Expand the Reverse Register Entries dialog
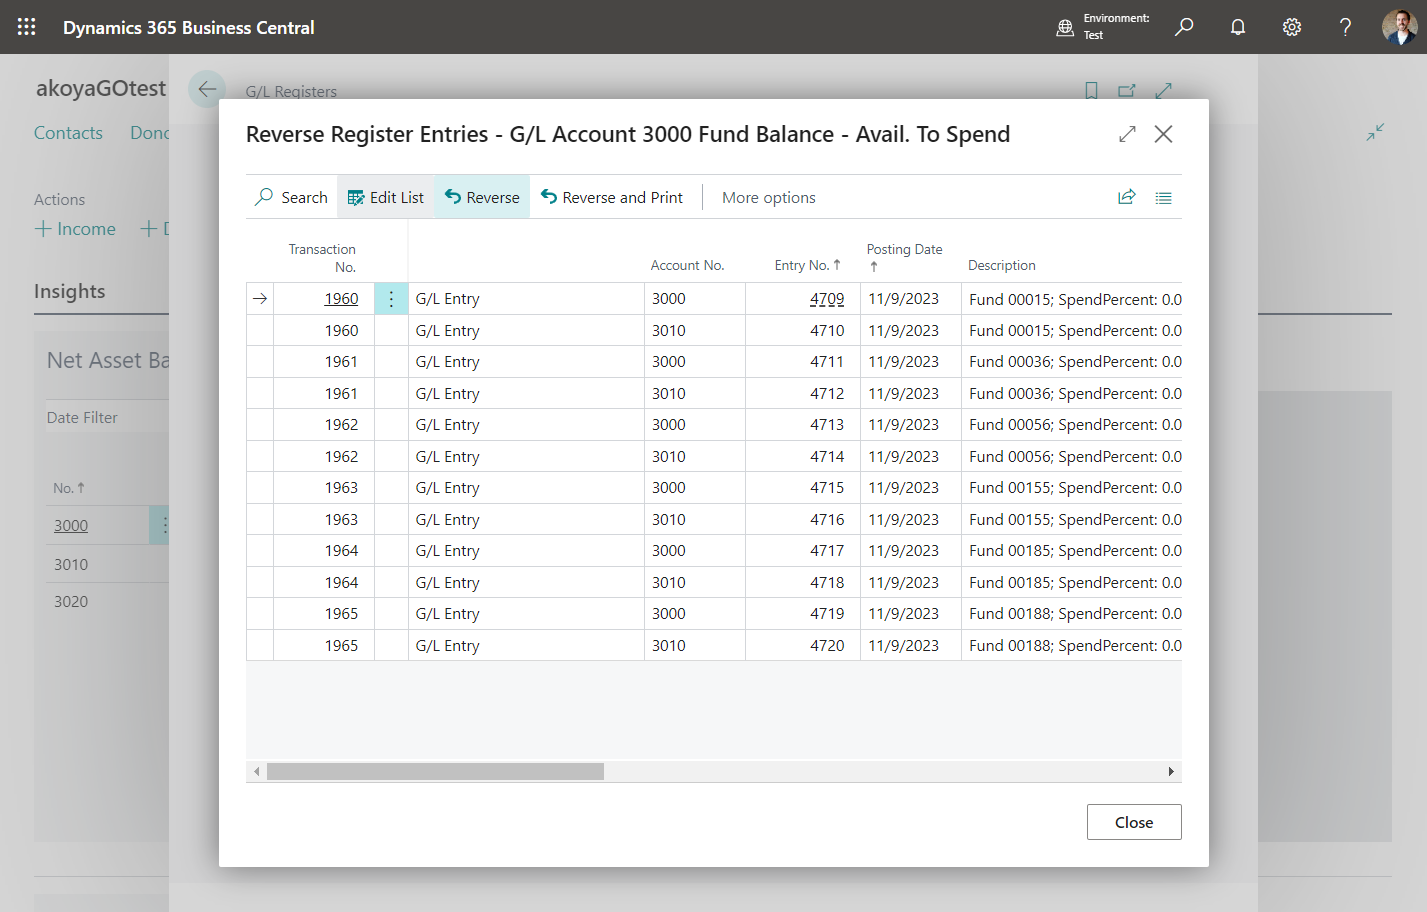Viewport: 1427px width, 912px height. point(1127,134)
